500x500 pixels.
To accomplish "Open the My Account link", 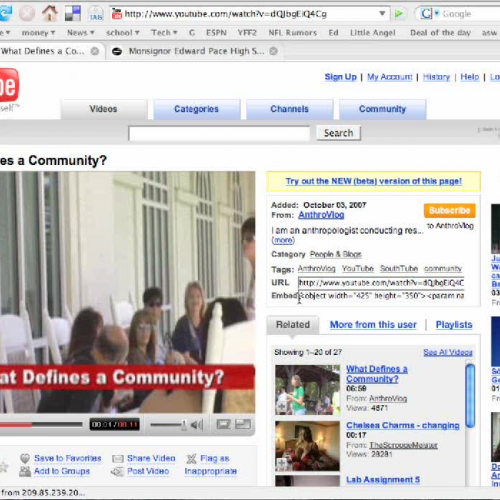I will click(x=390, y=77).
